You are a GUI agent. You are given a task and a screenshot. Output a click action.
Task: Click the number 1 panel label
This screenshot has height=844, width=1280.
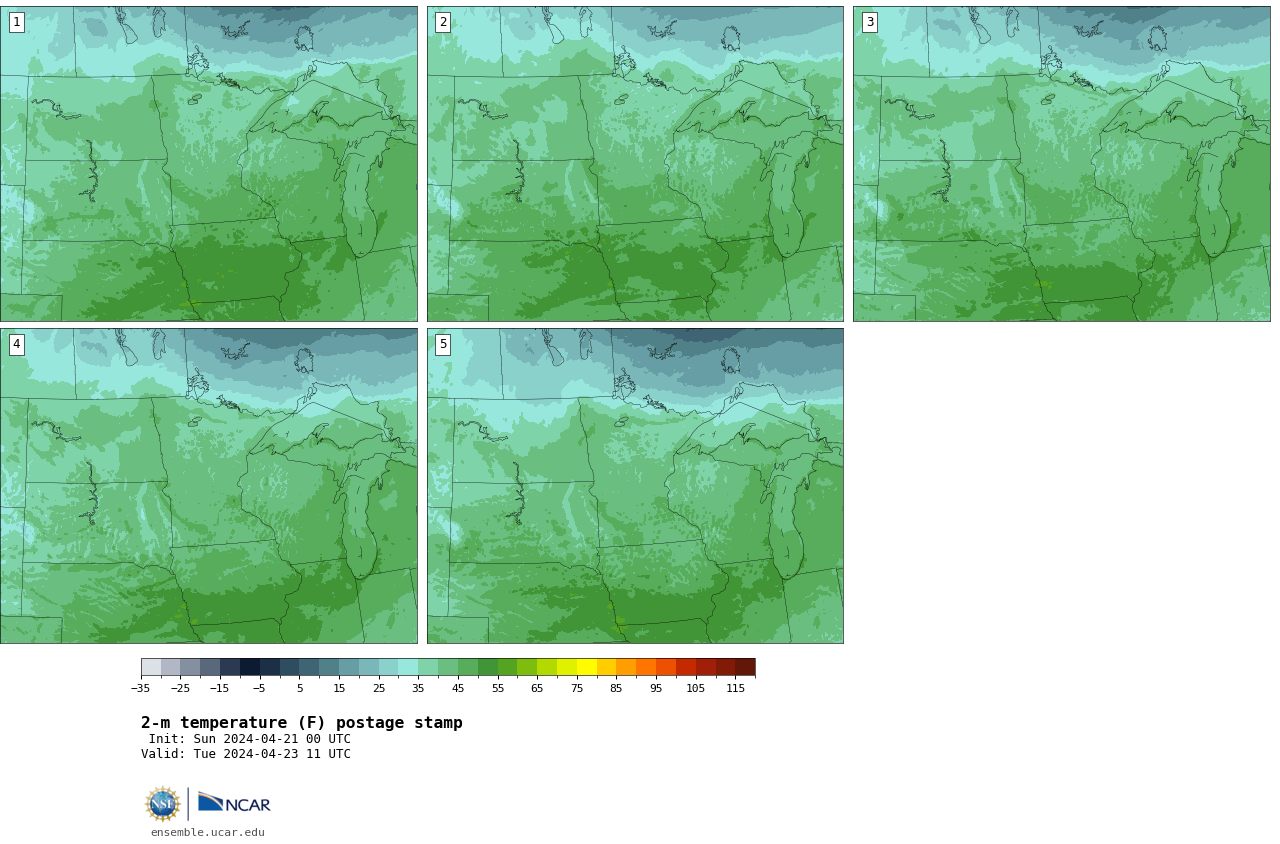(17, 22)
